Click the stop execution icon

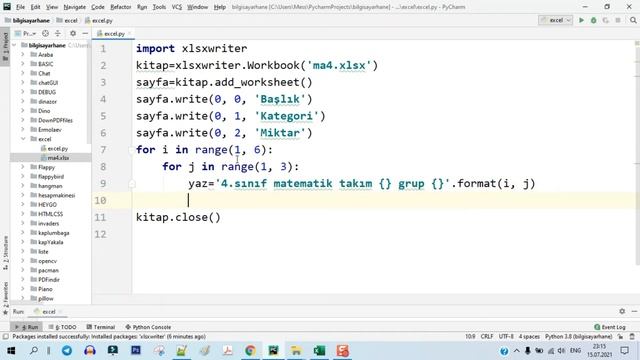[618, 20]
